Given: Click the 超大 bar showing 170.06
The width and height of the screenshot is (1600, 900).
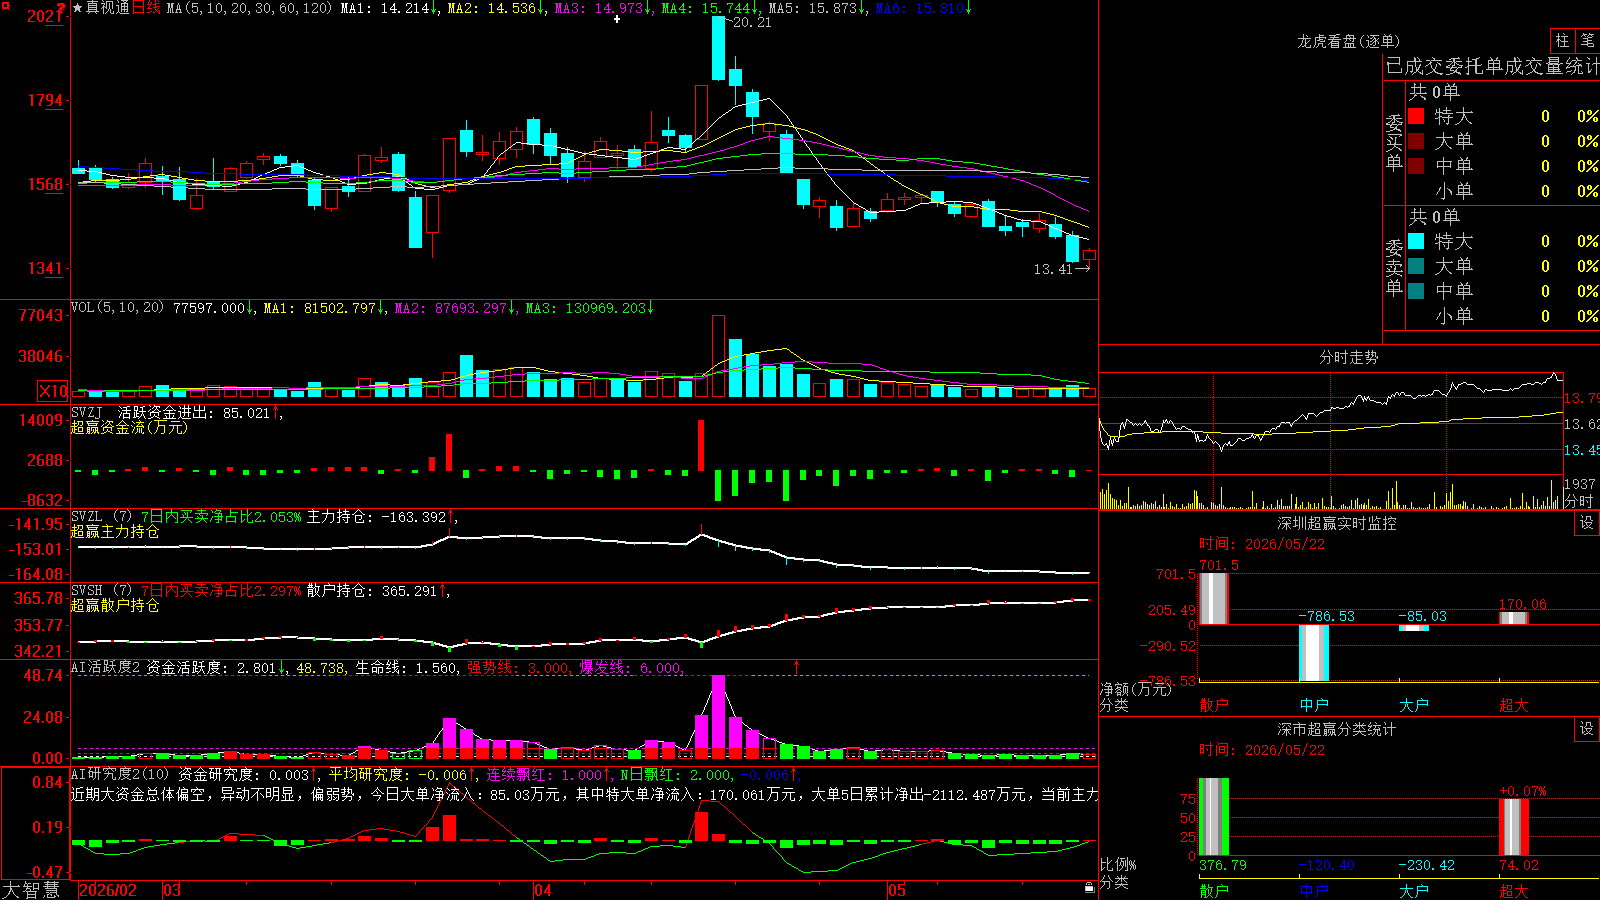Looking at the screenshot, I should (1514, 618).
